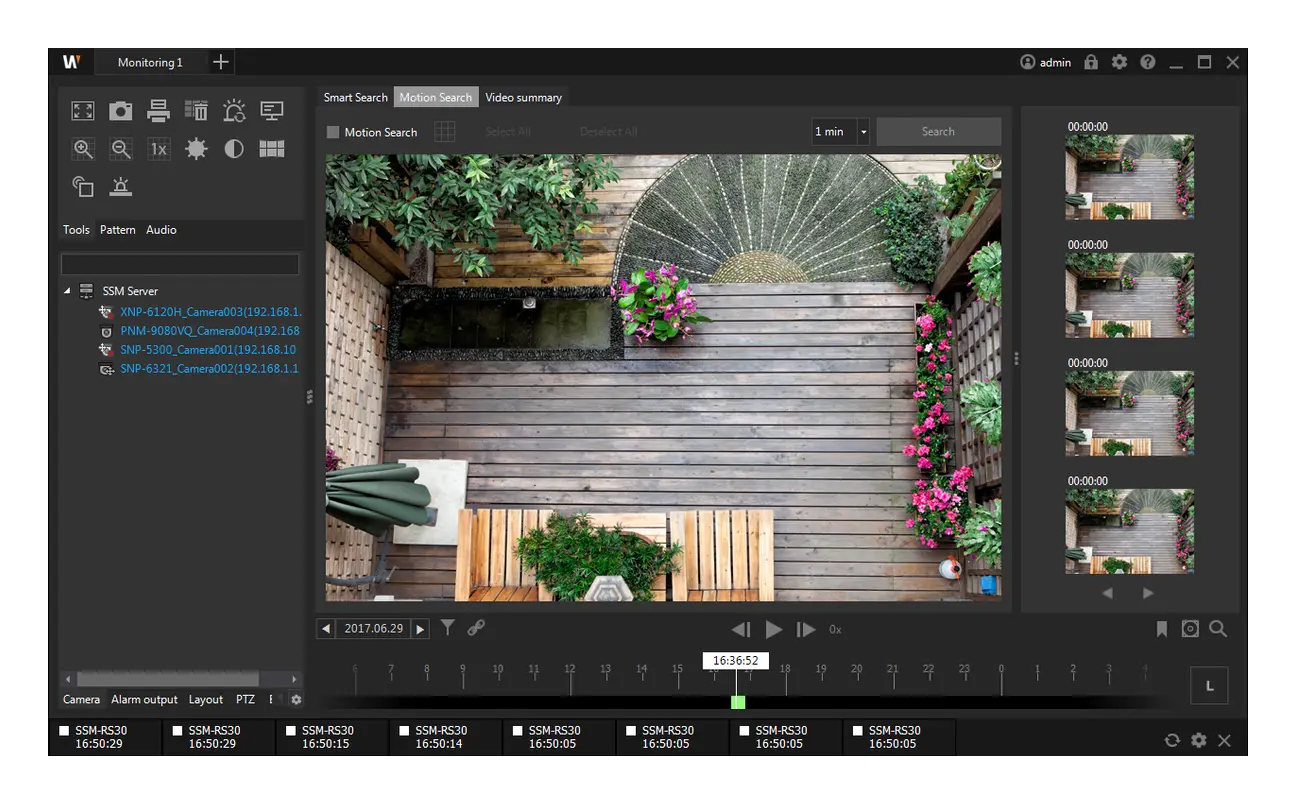The width and height of the screenshot is (1296, 804).
Task: Refresh the event list bar
Action: click(1172, 741)
